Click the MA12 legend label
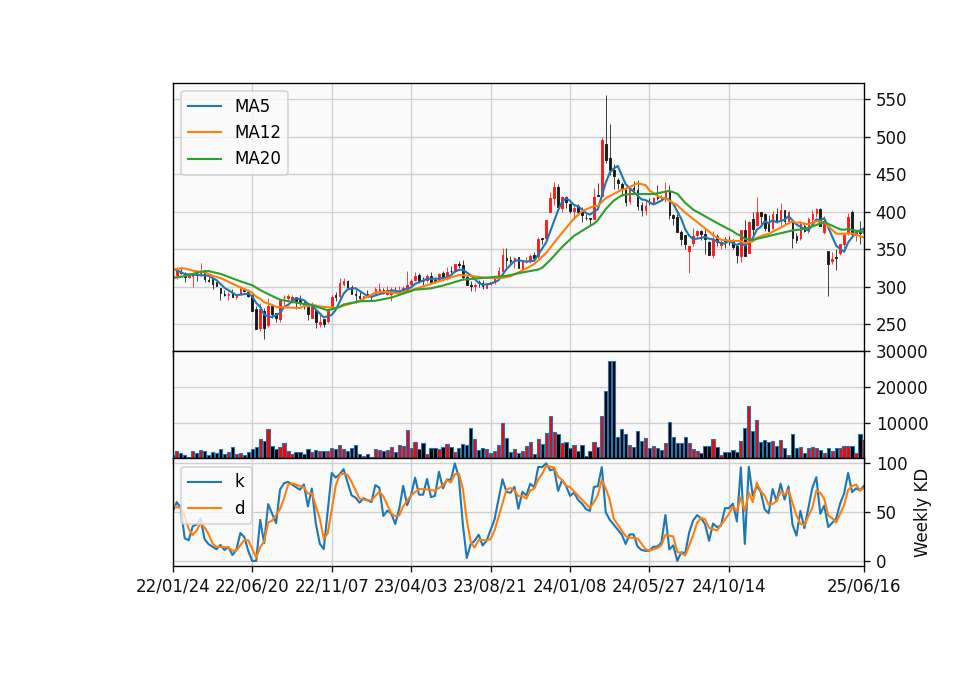 (257, 132)
